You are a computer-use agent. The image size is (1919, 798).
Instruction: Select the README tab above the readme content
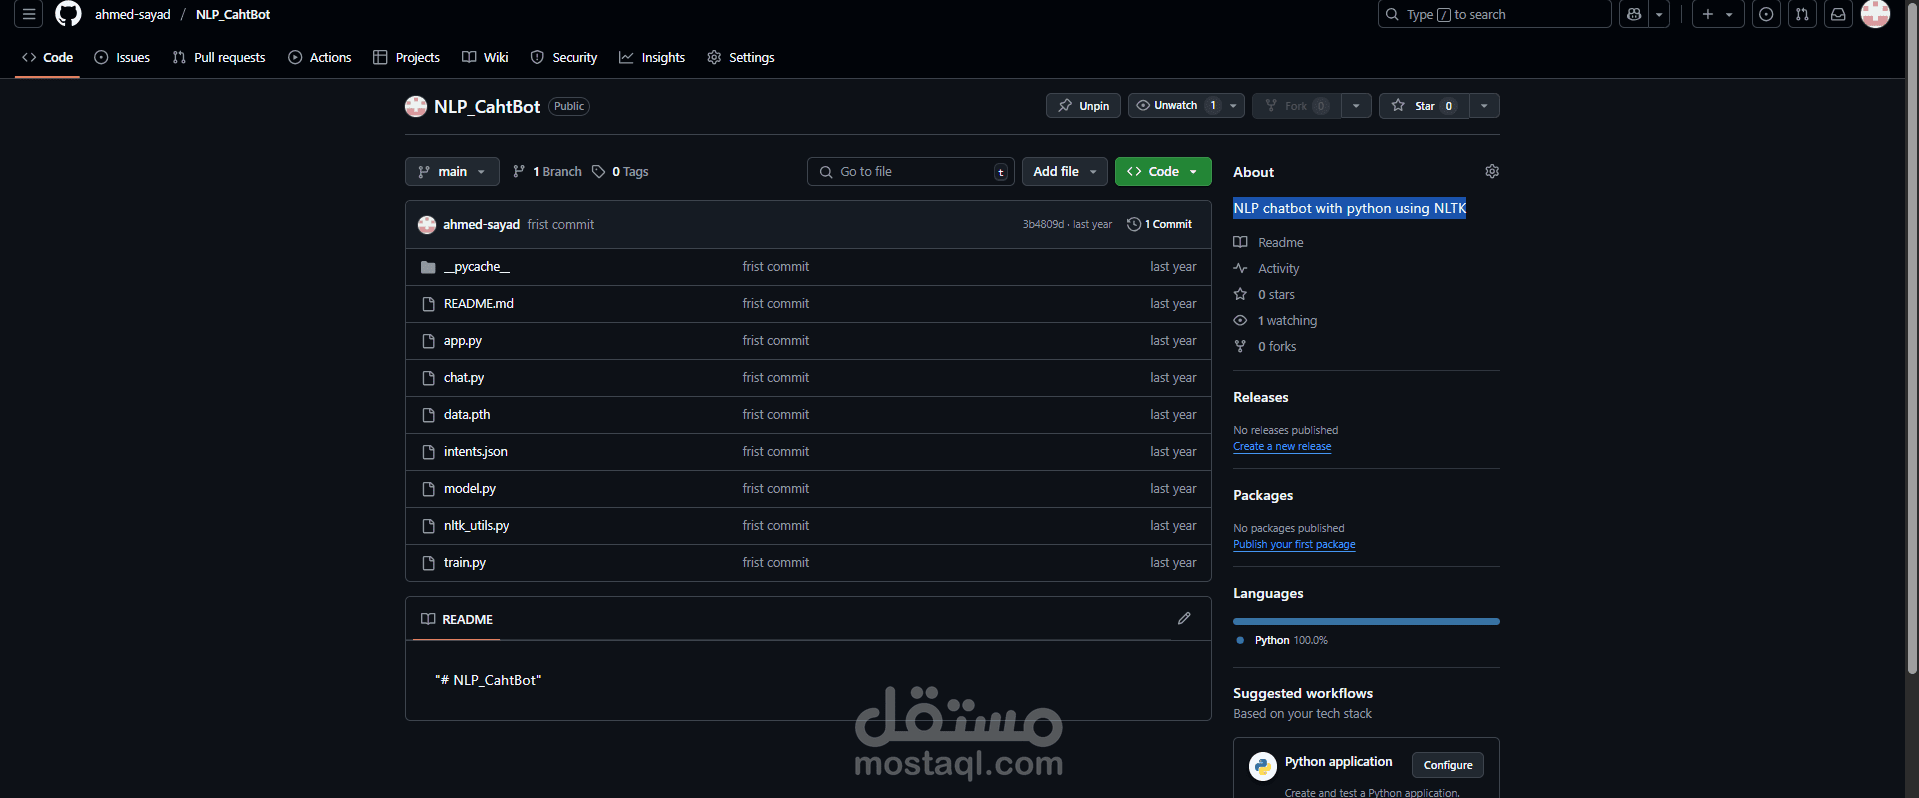pos(457,620)
